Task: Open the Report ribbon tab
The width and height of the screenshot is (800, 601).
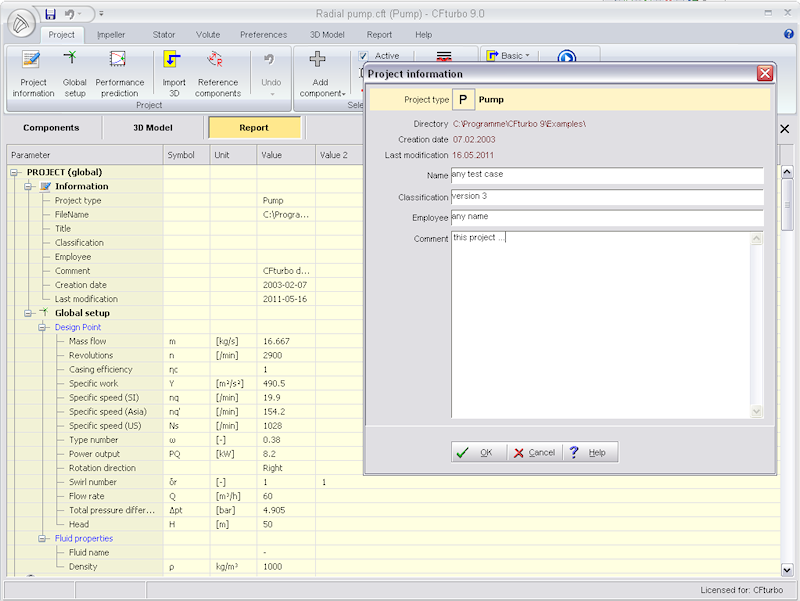Action: click(379, 35)
